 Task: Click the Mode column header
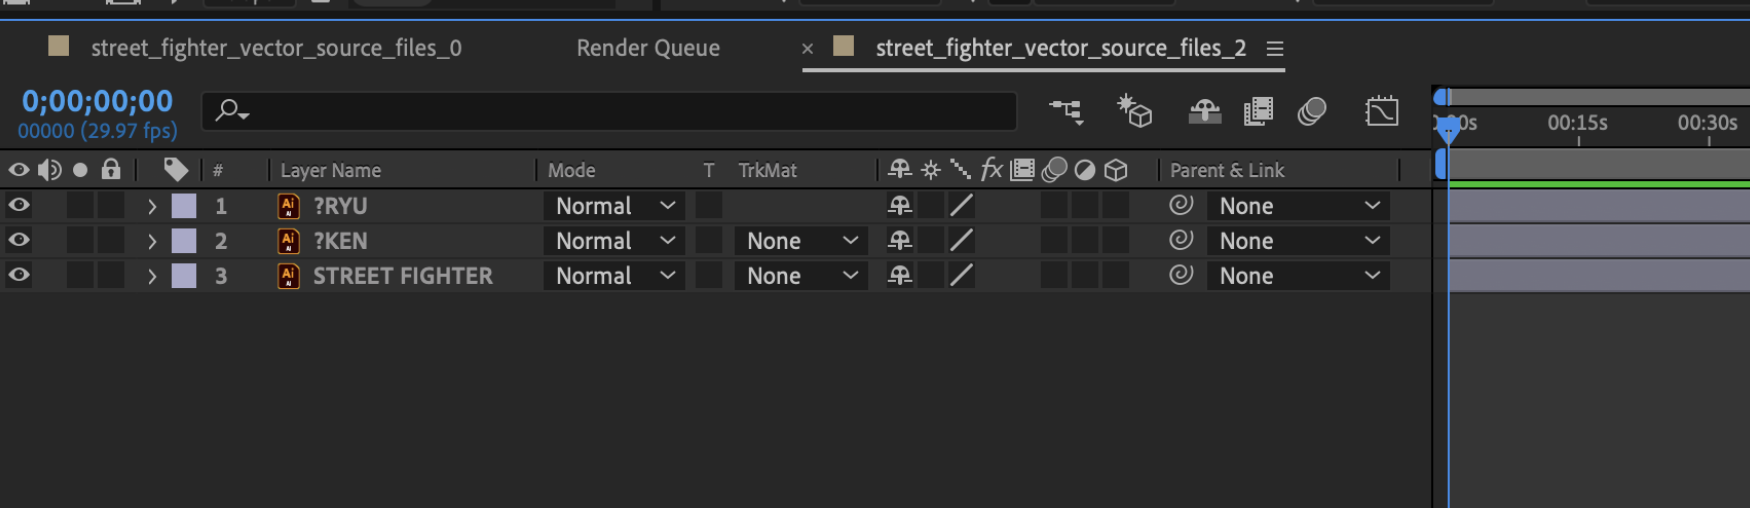571,171
